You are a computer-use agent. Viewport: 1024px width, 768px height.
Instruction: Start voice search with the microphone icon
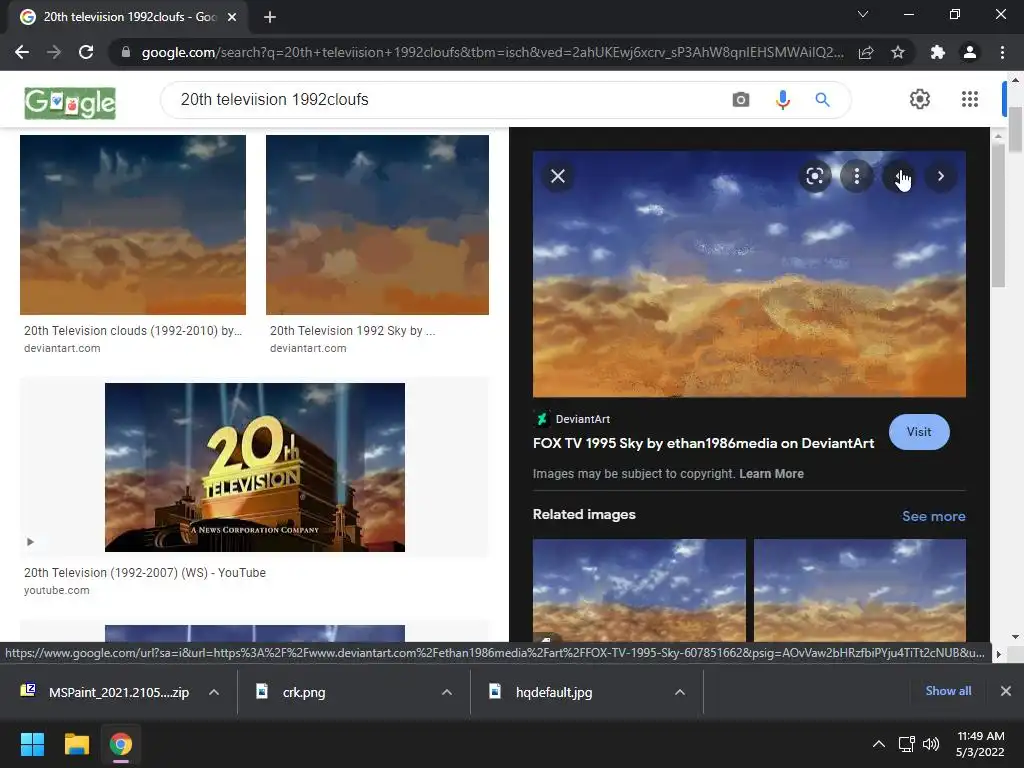click(782, 100)
